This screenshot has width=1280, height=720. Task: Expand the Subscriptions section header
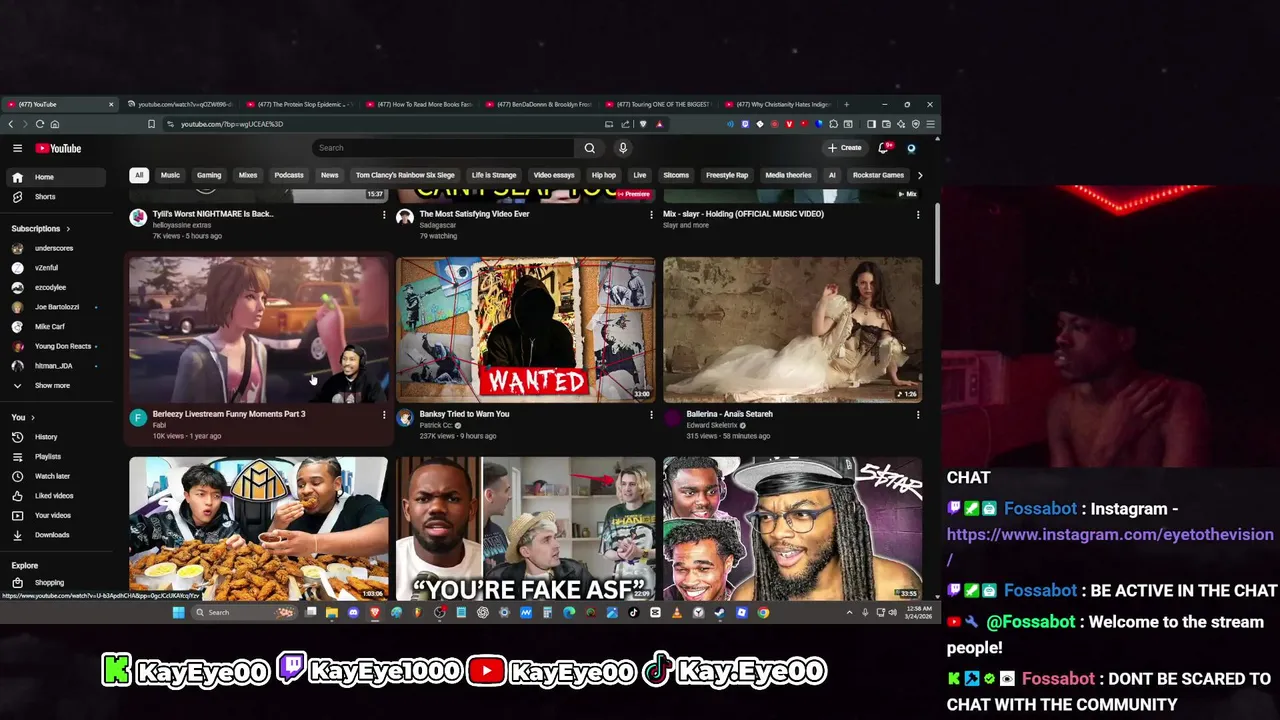[x=41, y=229]
